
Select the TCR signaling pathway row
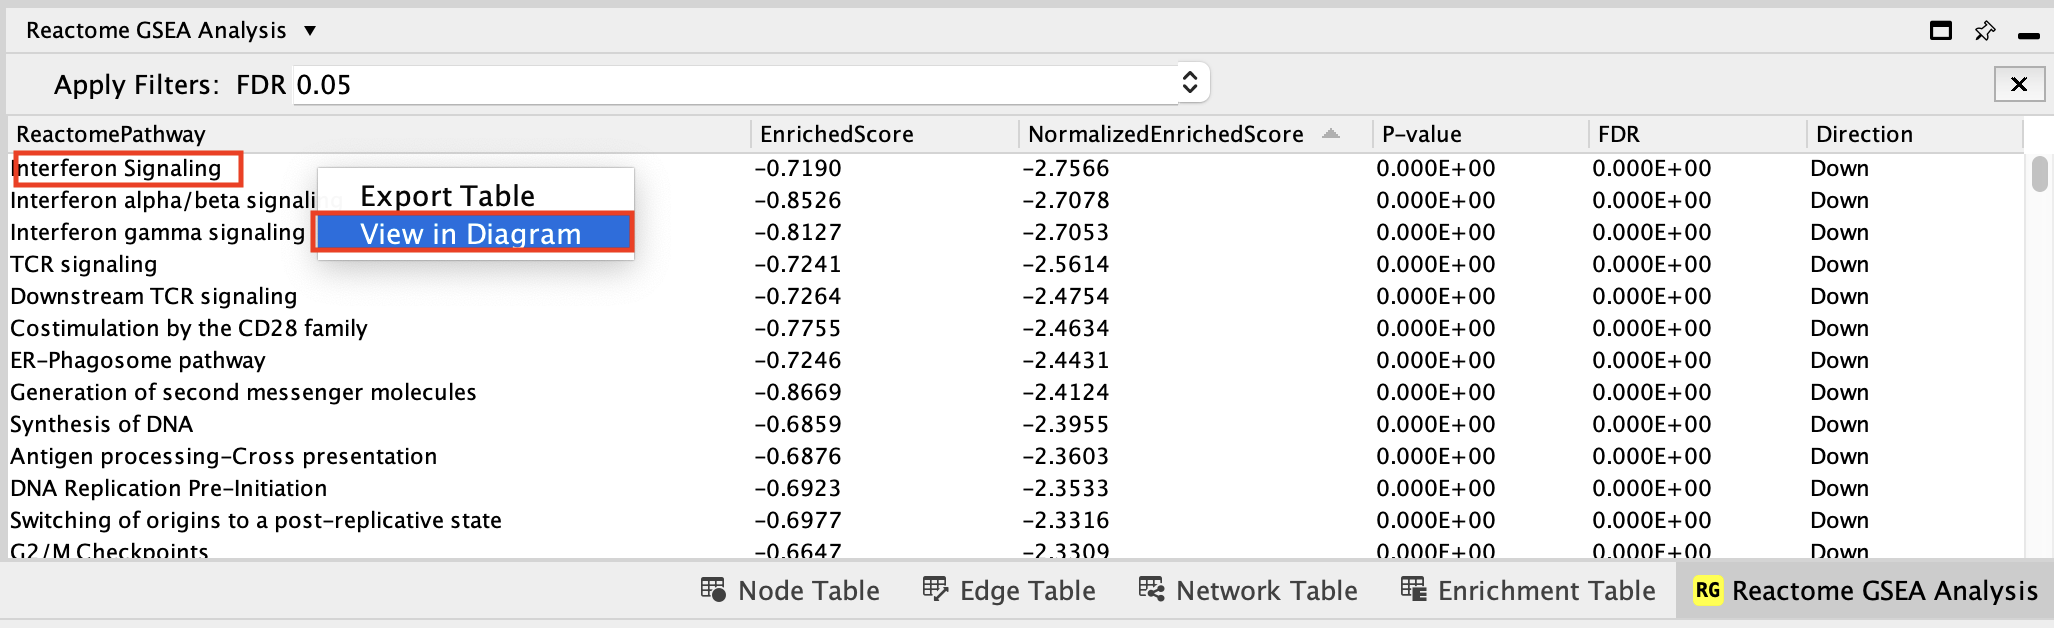click(84, 264)
